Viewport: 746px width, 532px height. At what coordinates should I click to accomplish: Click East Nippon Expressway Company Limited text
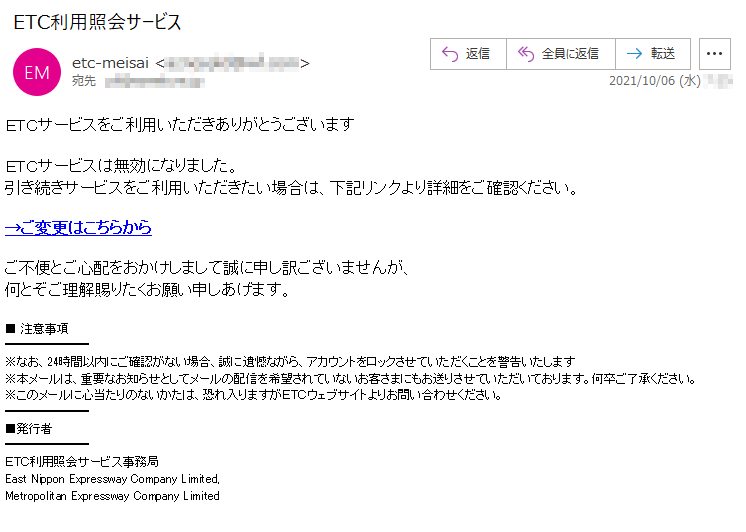112,479
